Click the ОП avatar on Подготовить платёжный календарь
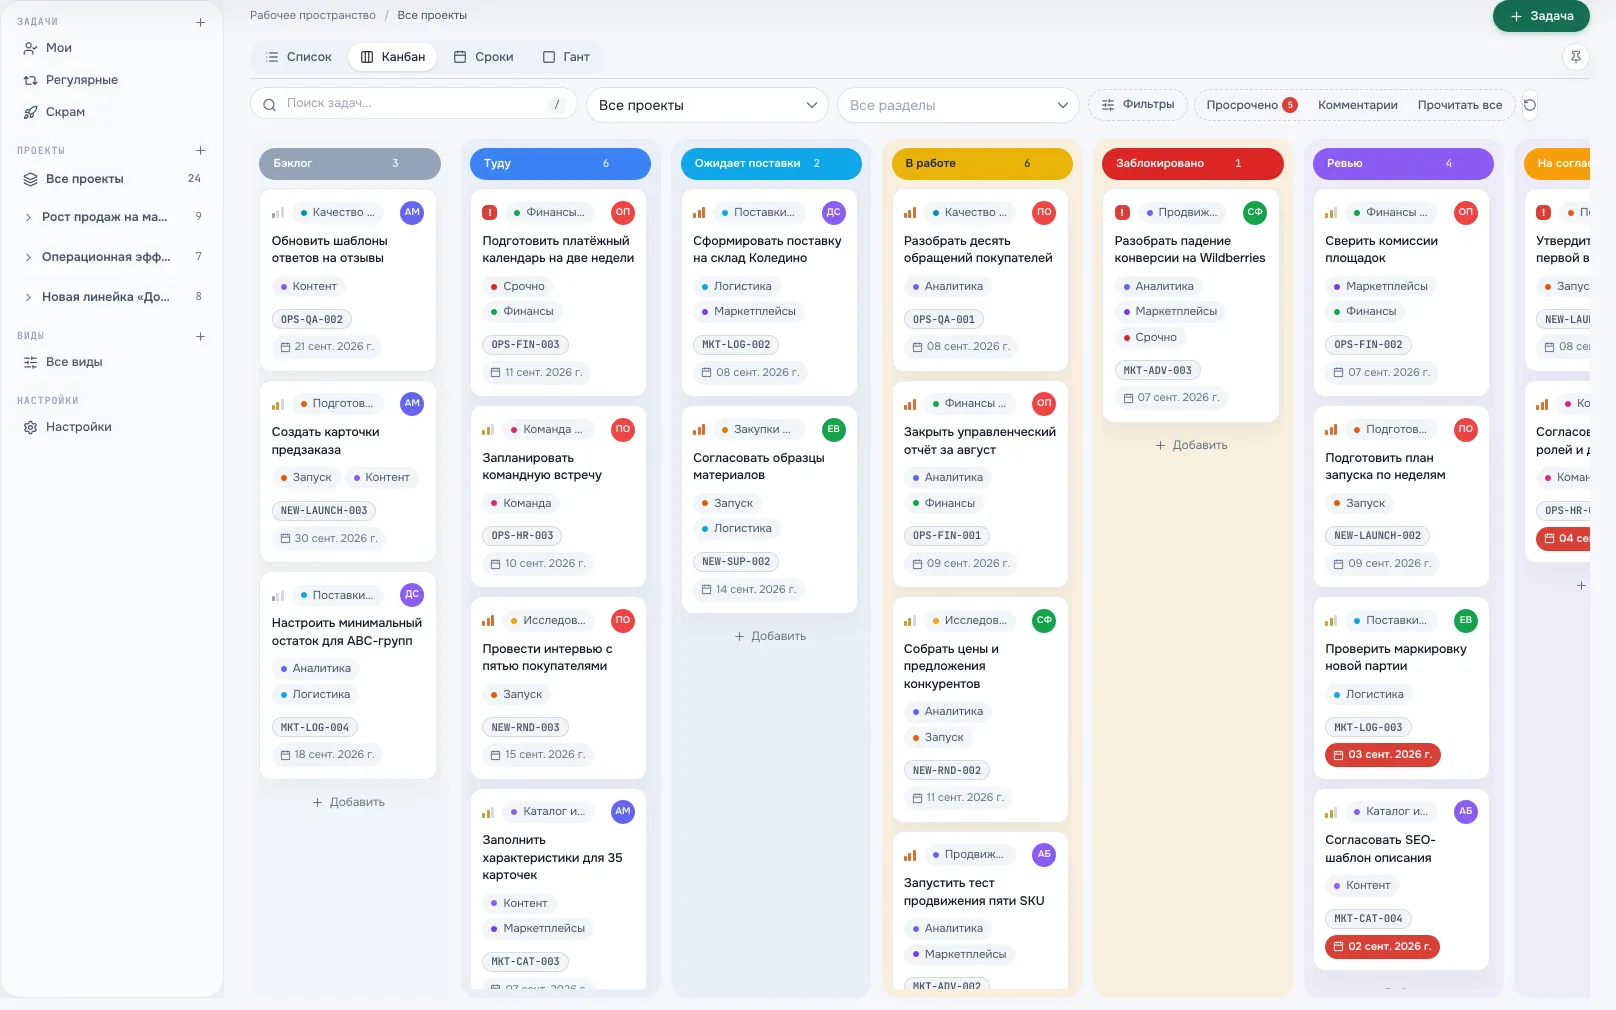Screen dimensions: 1616x1010 tap(623, 212)
